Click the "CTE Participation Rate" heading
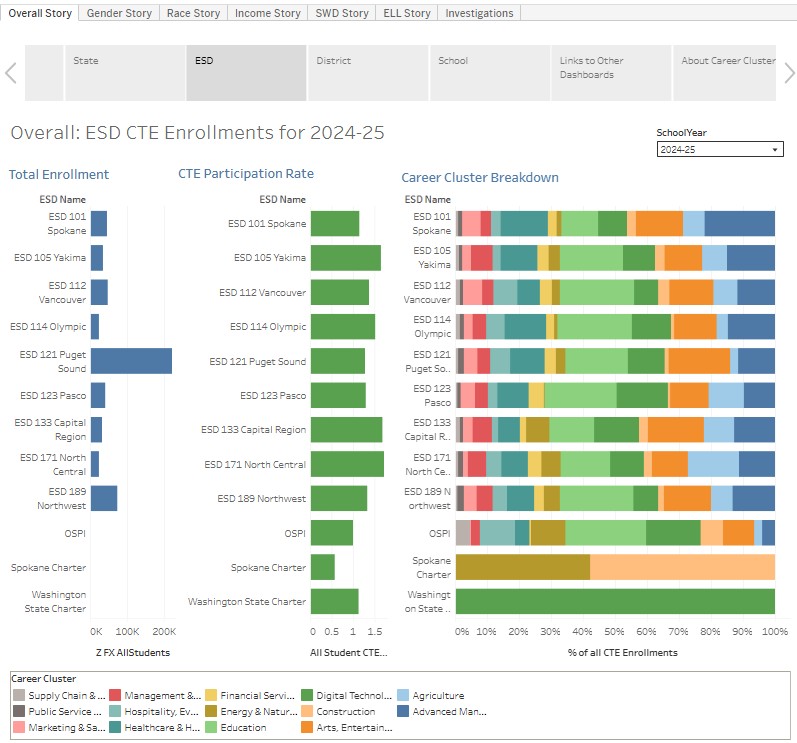The width and height of the screenshot is (797, 743). click(x=246, y=174)
